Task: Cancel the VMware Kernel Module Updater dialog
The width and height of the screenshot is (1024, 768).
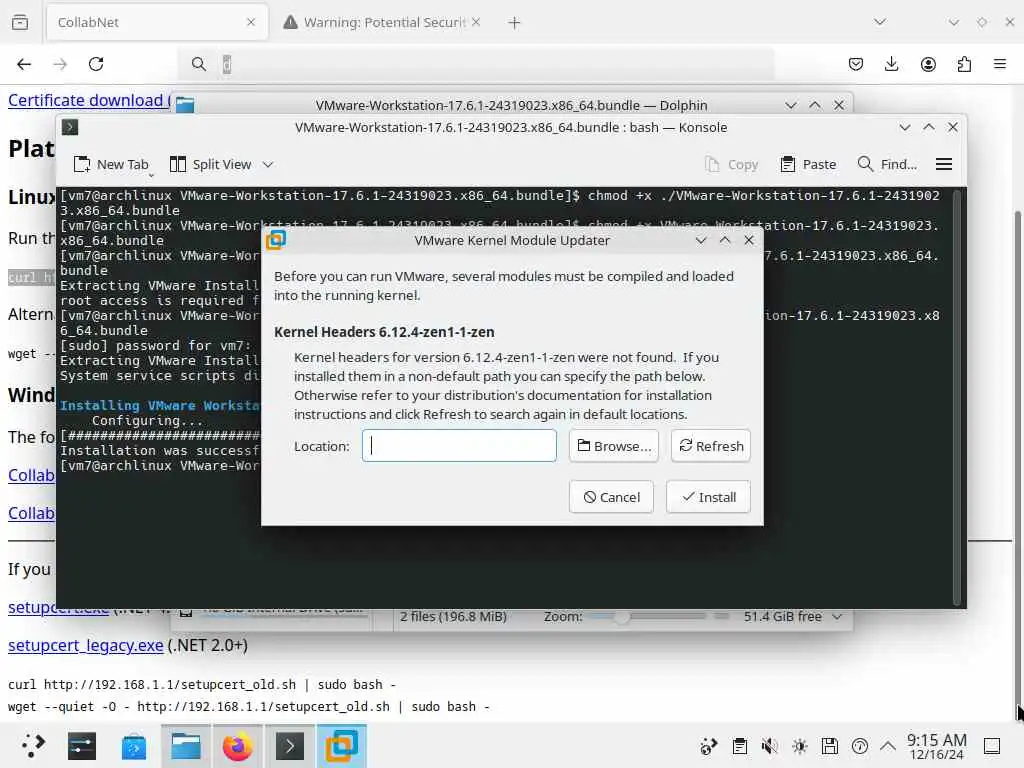Action: click(x=611, y=497)
